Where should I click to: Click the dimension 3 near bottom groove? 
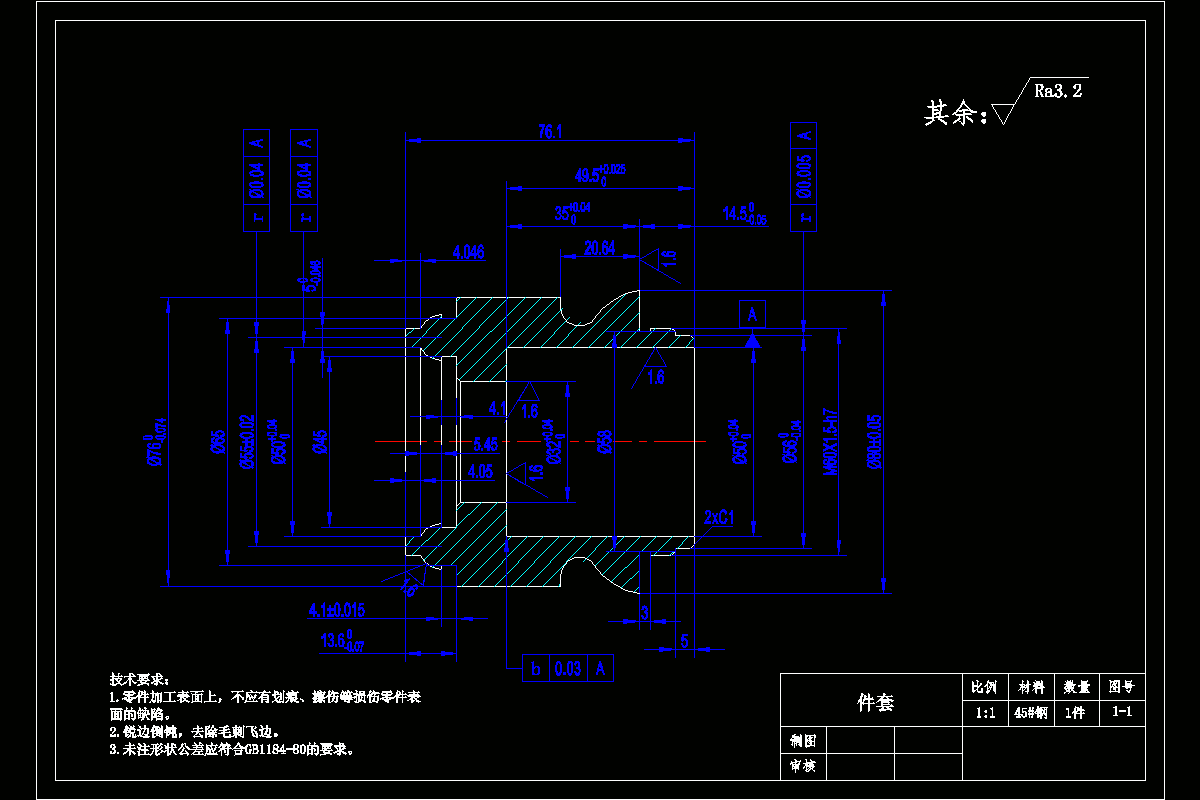click(645, 611)
